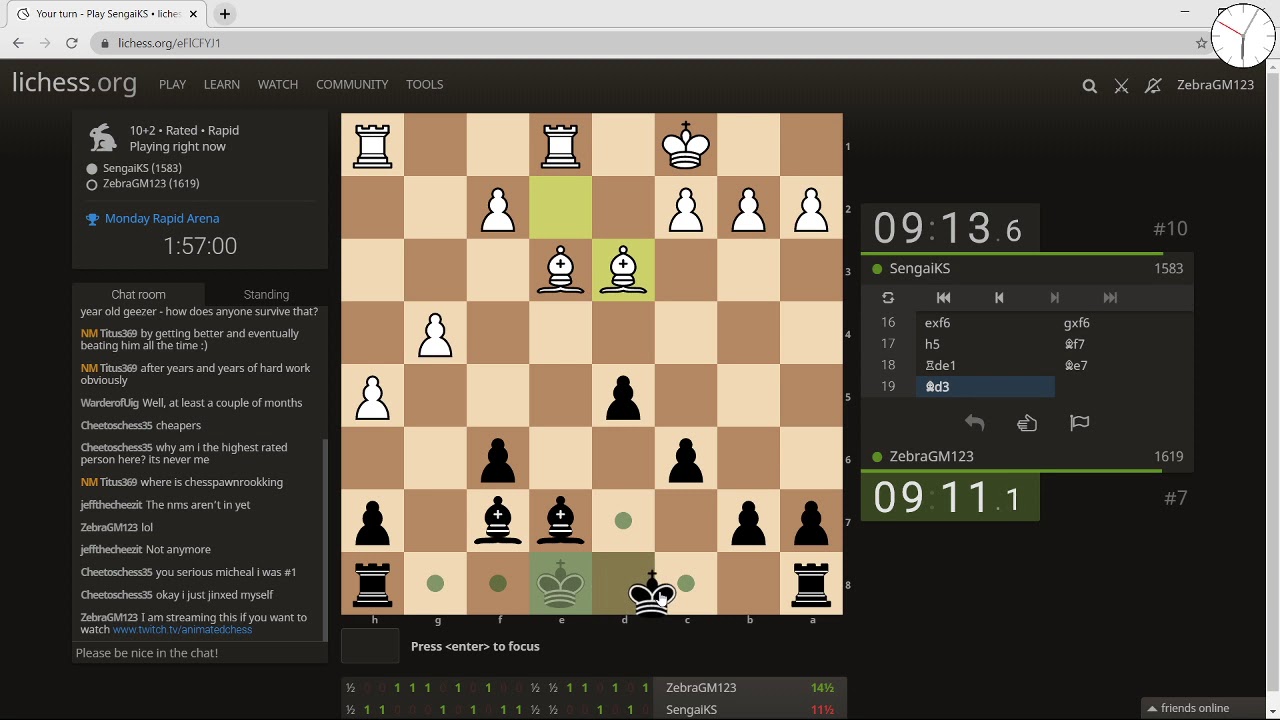Click the black rook on a8

[811, 584]
